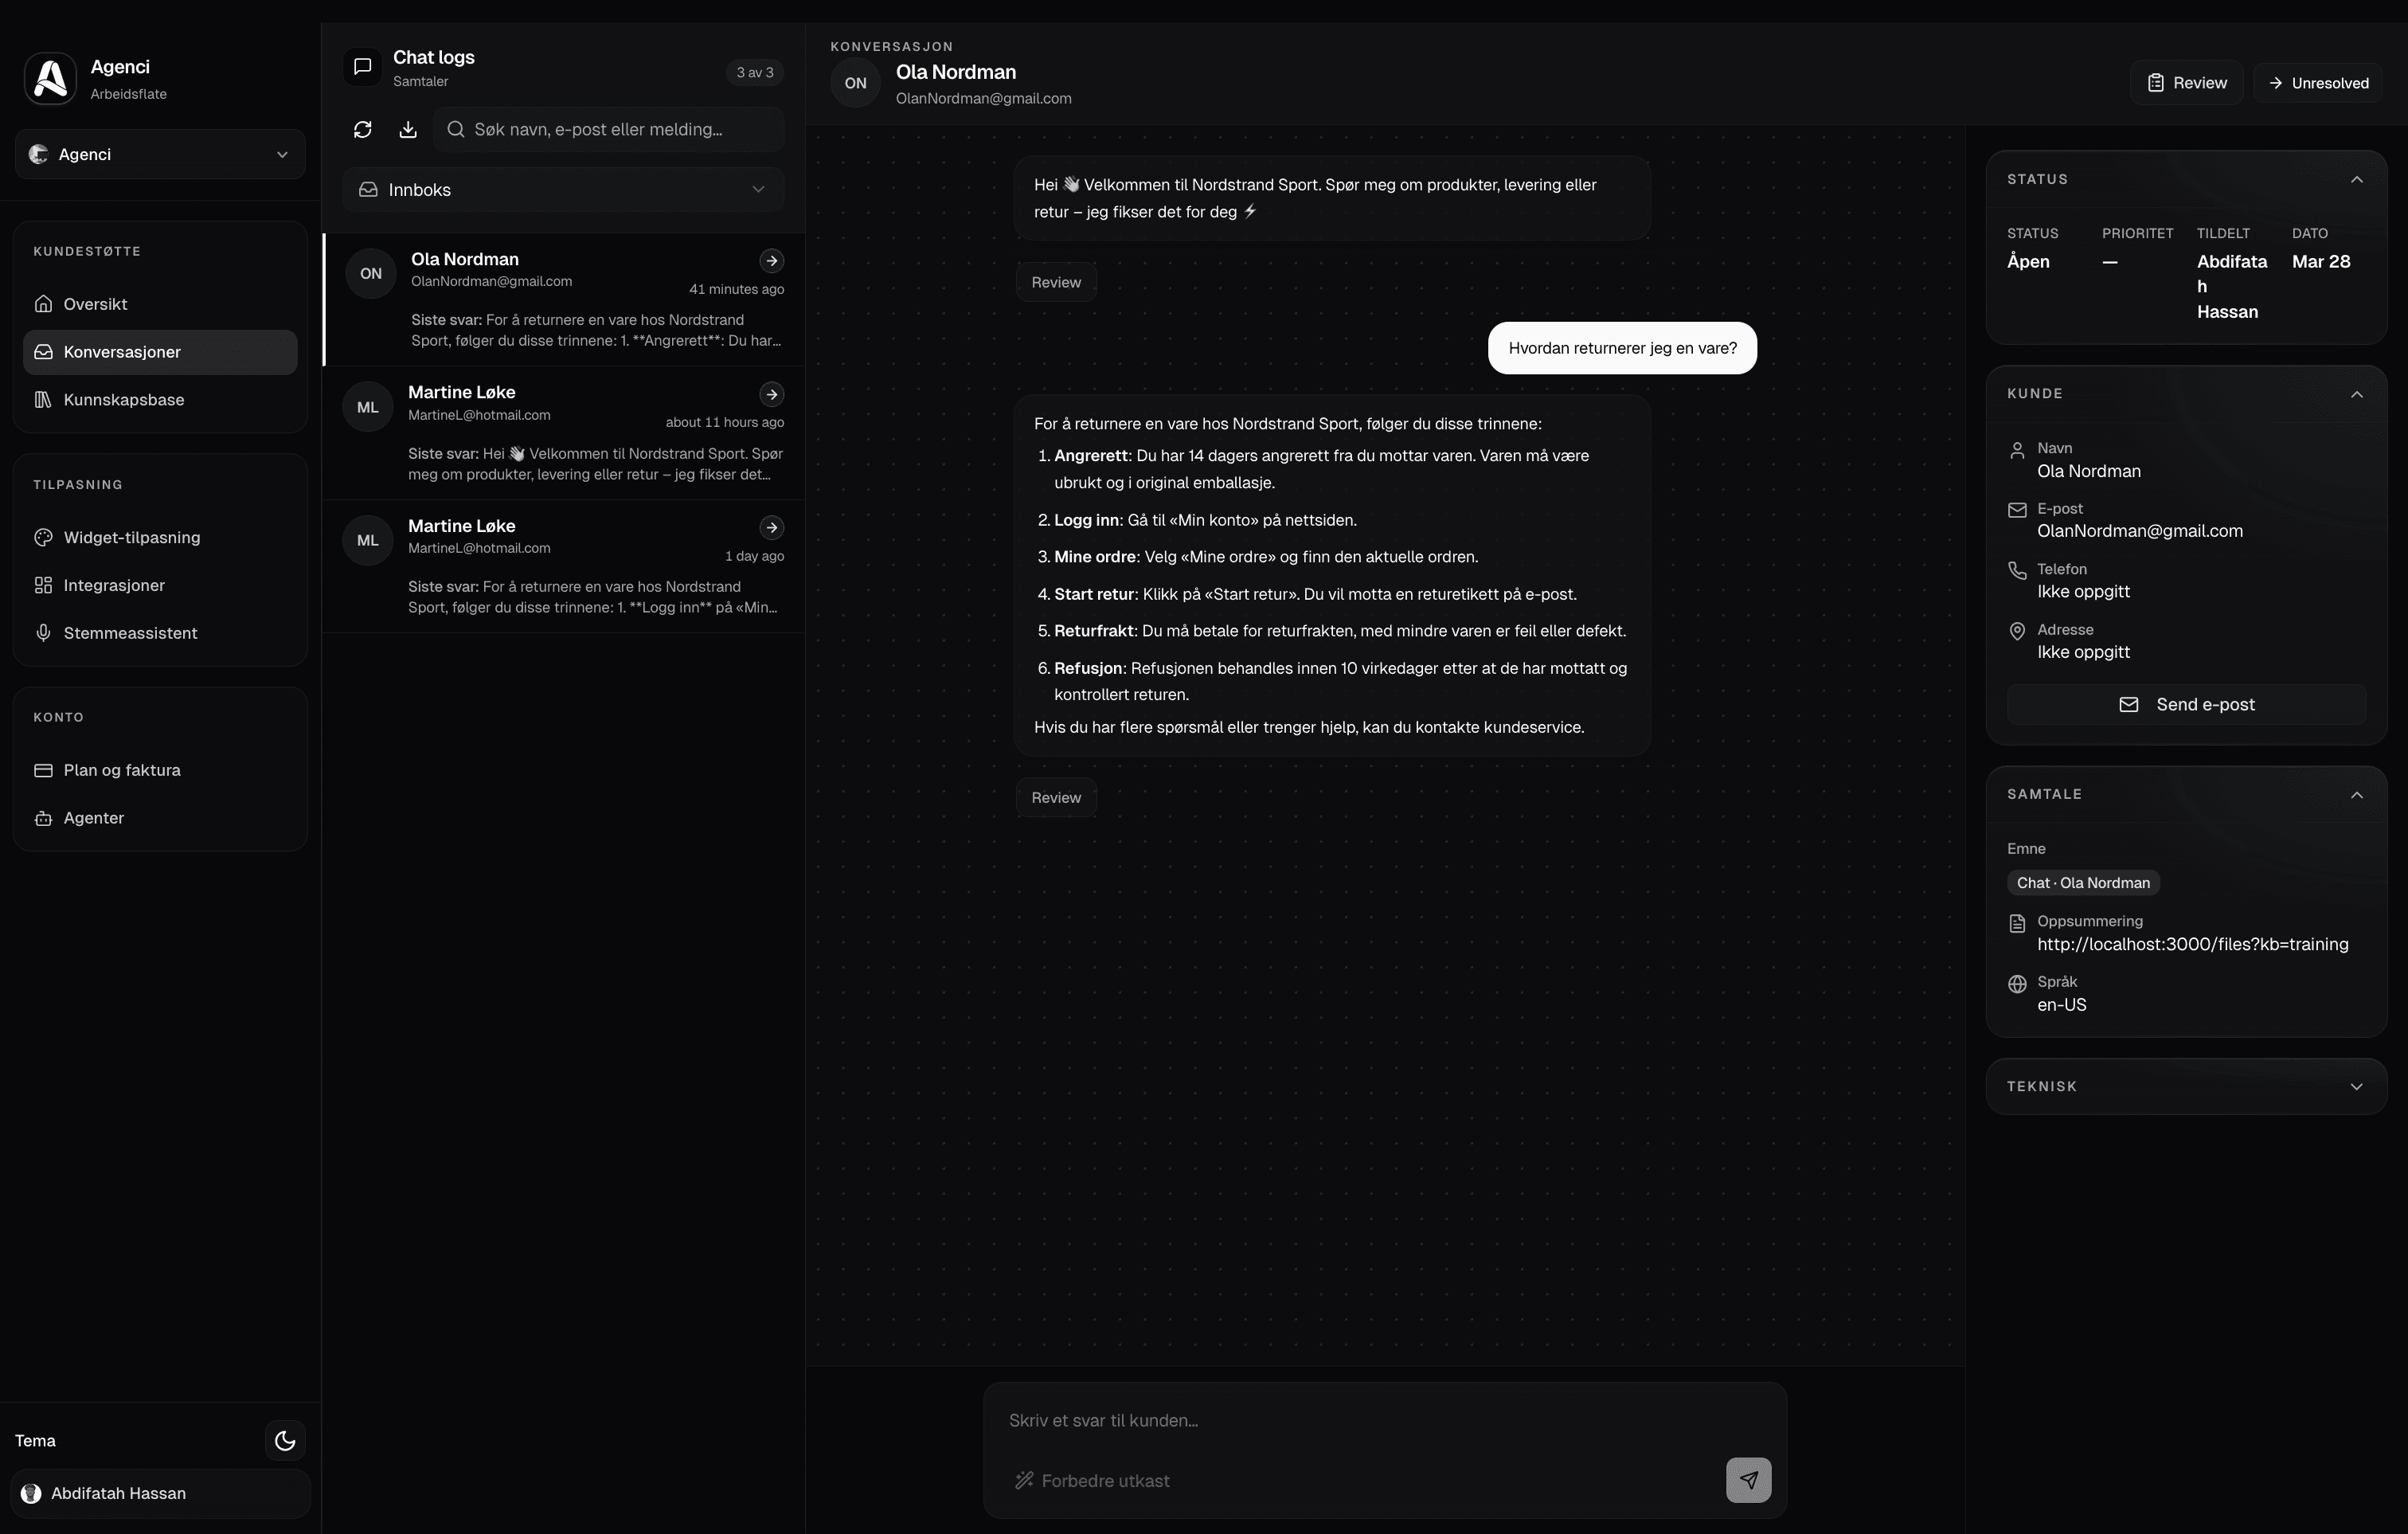Viewport: 2408px width, 1534px height.
Task: Click the Agenci logo icon
Action: [50, 78]
